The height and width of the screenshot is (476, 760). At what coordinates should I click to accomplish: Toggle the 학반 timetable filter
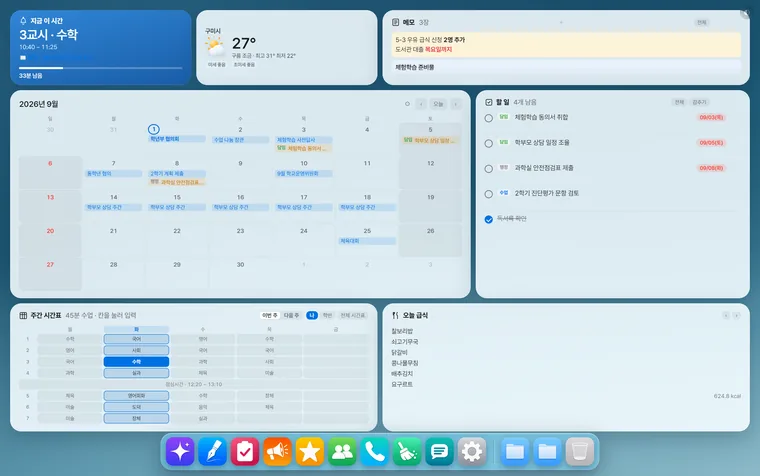[328, 316]
